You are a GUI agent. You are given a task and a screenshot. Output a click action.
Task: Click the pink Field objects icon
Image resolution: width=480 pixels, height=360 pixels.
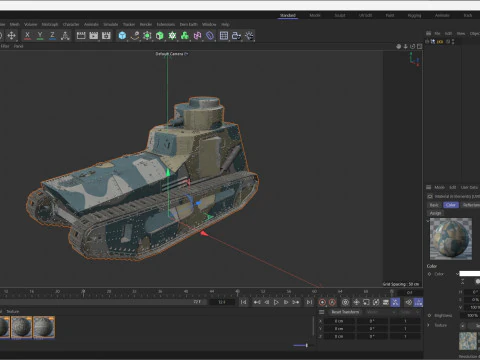(197, 35)
